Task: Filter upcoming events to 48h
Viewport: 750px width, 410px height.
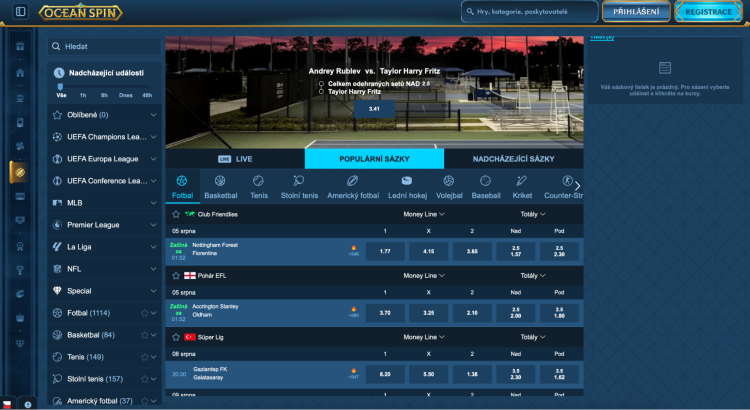Action: 147,95
